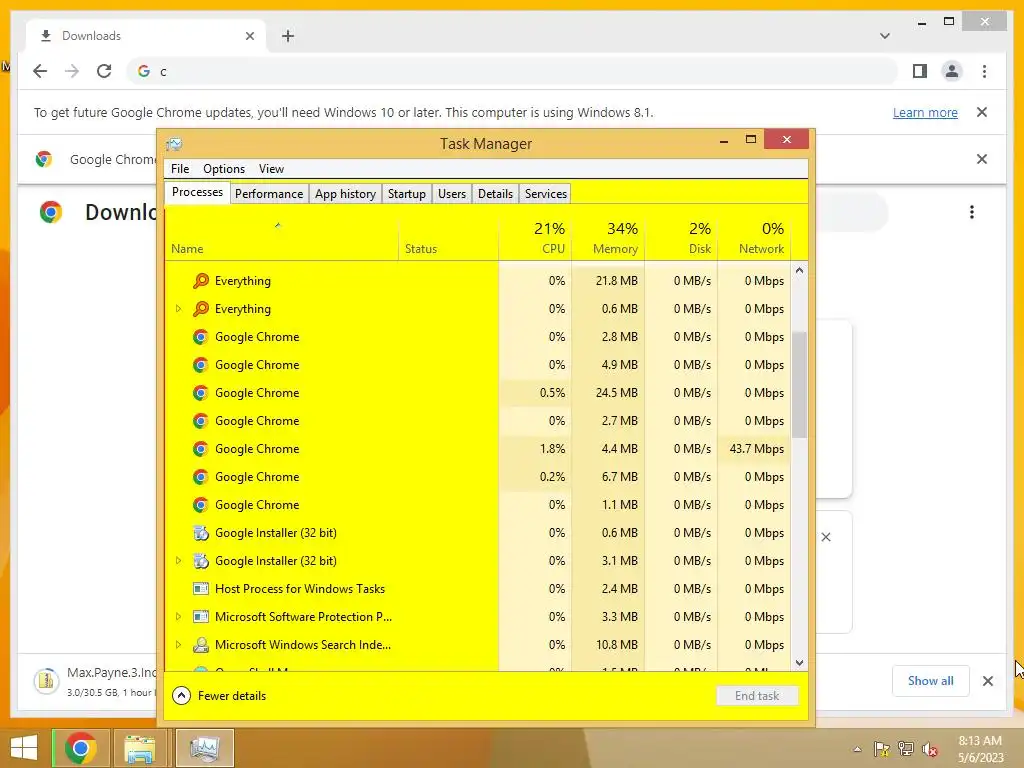The image size is (1024, 768).
Task: Sort processes by the Disk column
Action: click(x=682, y=238)
